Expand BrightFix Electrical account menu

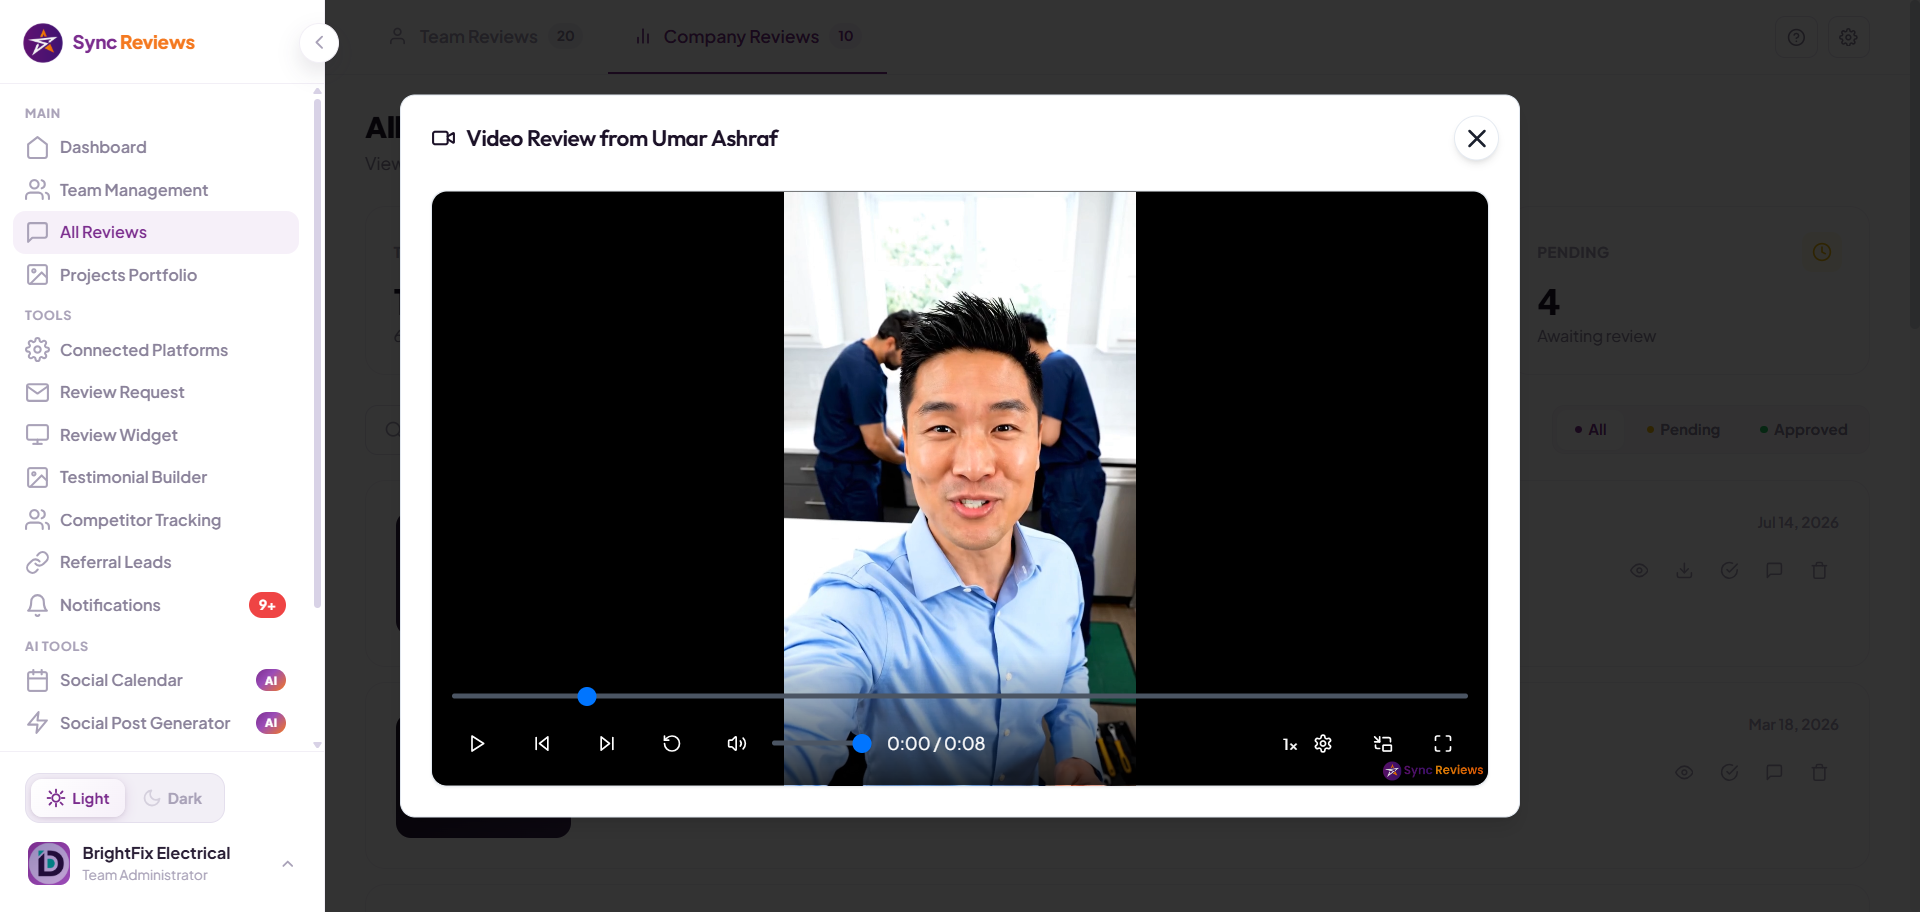[x=288, y=863]
